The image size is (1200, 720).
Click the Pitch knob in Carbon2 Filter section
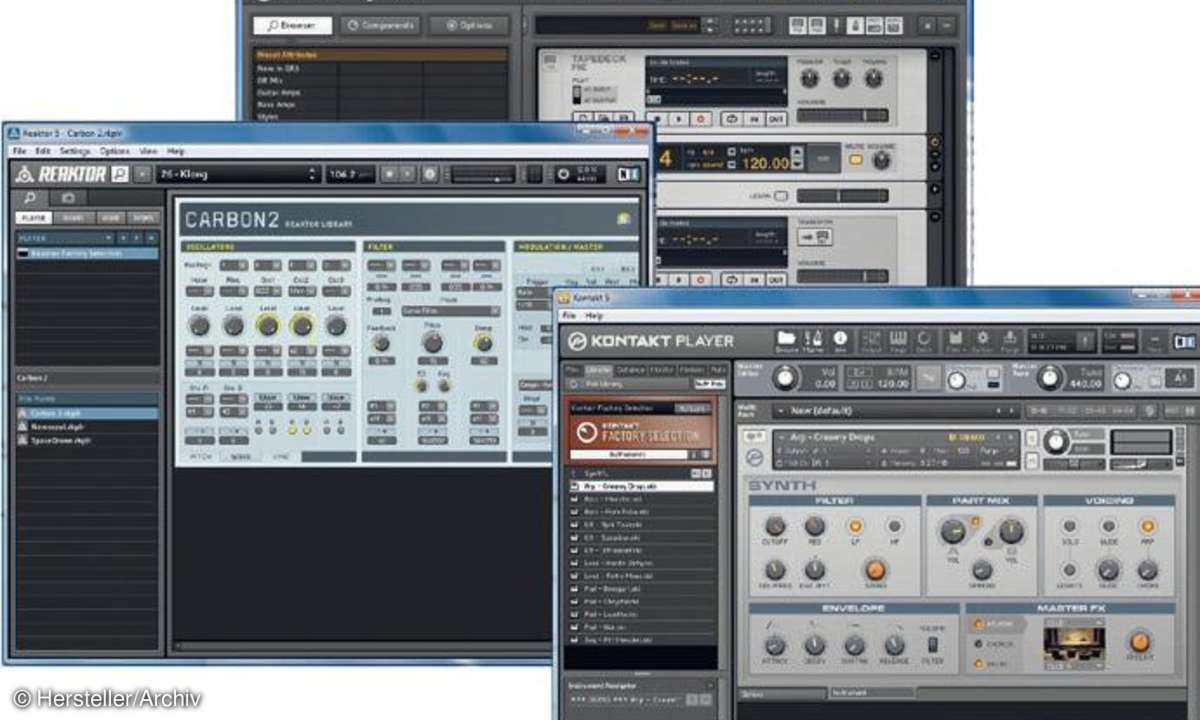[432, 343]
